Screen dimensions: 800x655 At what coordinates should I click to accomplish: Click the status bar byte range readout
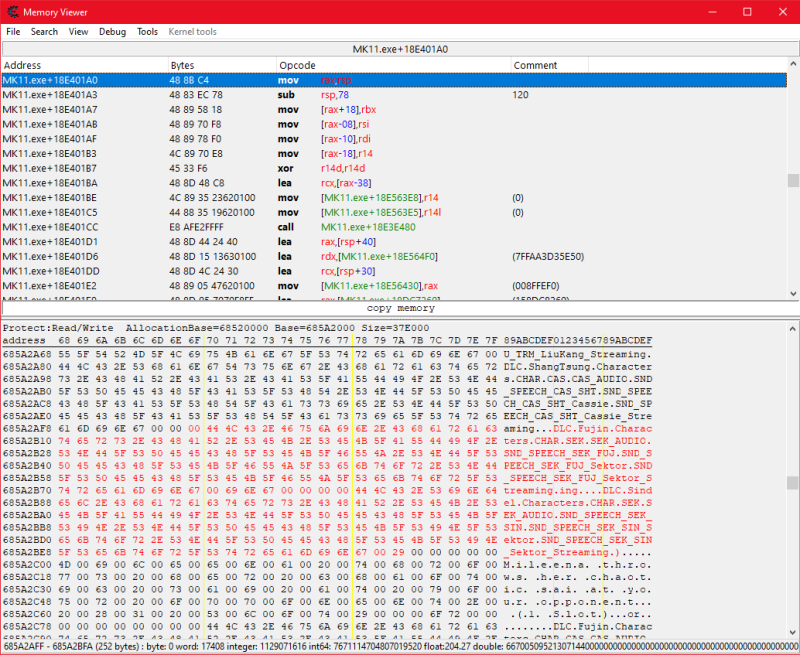pyautogui.click(x=72, y=646)
